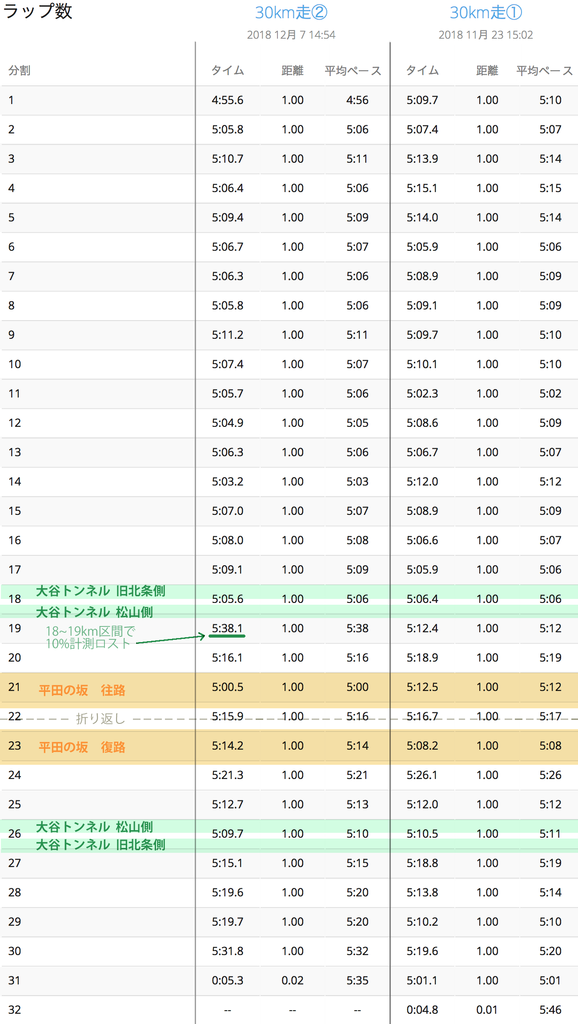The image size is (578, 1024).
Task: Select the time value 5:07.4 in row 2
Action: click(422, 130)
